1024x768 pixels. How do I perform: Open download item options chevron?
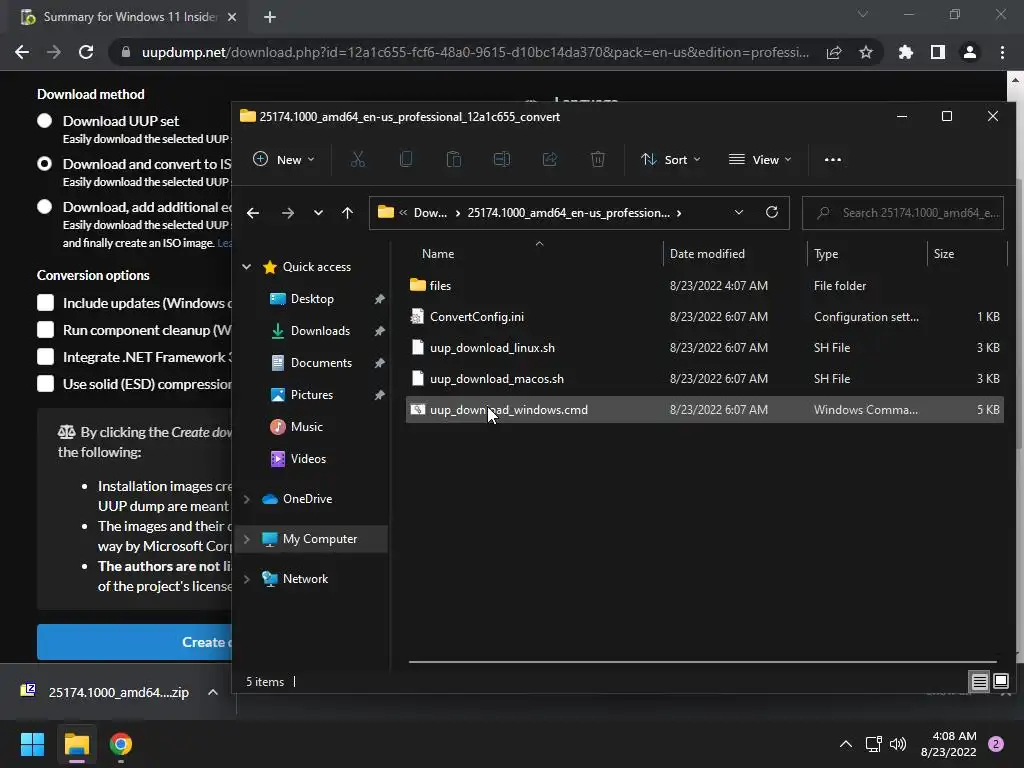(213, 692)
